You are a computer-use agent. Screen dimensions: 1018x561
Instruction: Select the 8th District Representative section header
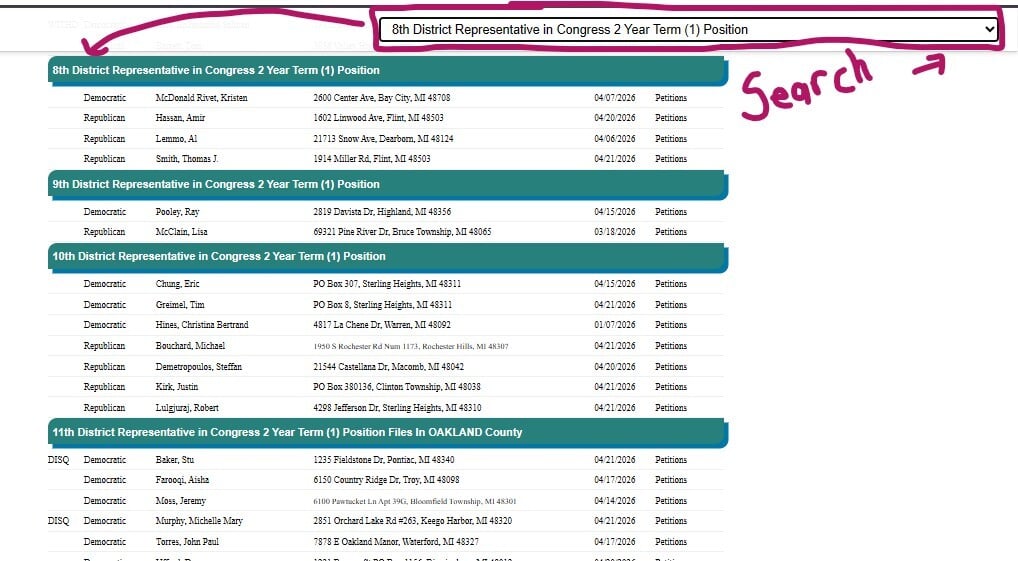pos(388,70)
